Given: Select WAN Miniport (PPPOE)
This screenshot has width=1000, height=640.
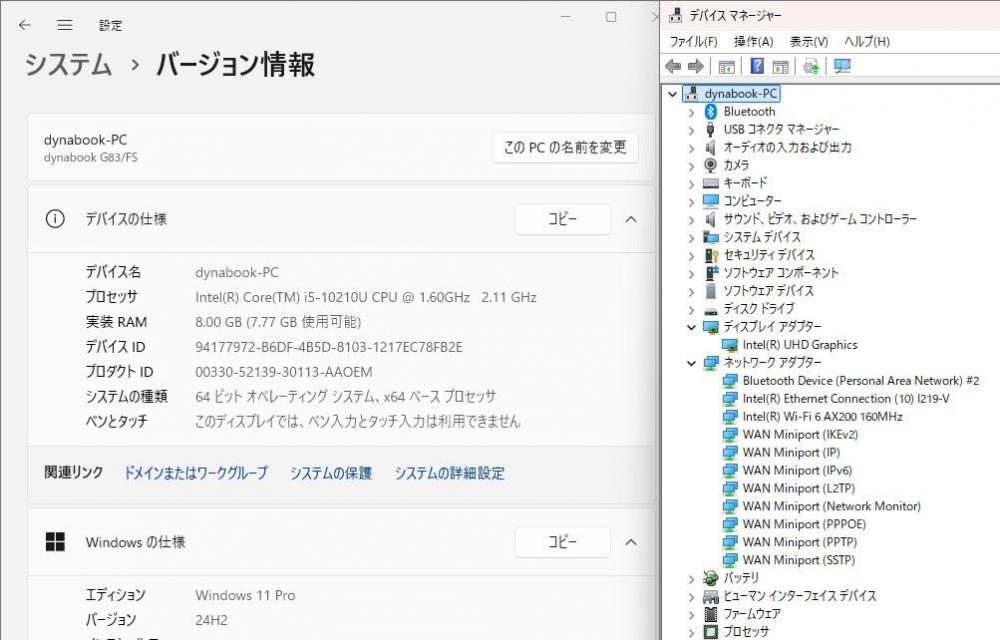Looking at the screenshot, I should (x=804, y=524).
